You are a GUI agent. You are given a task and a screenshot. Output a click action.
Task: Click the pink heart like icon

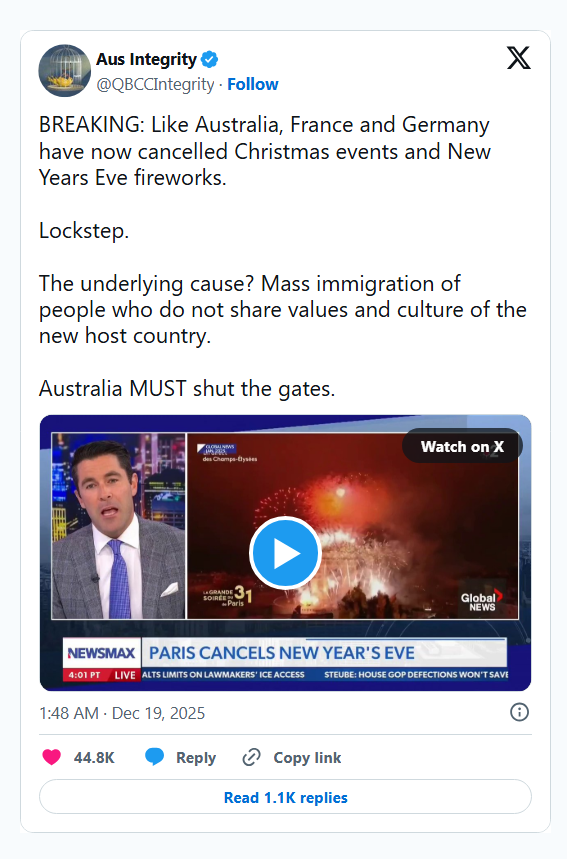[51, 757]
